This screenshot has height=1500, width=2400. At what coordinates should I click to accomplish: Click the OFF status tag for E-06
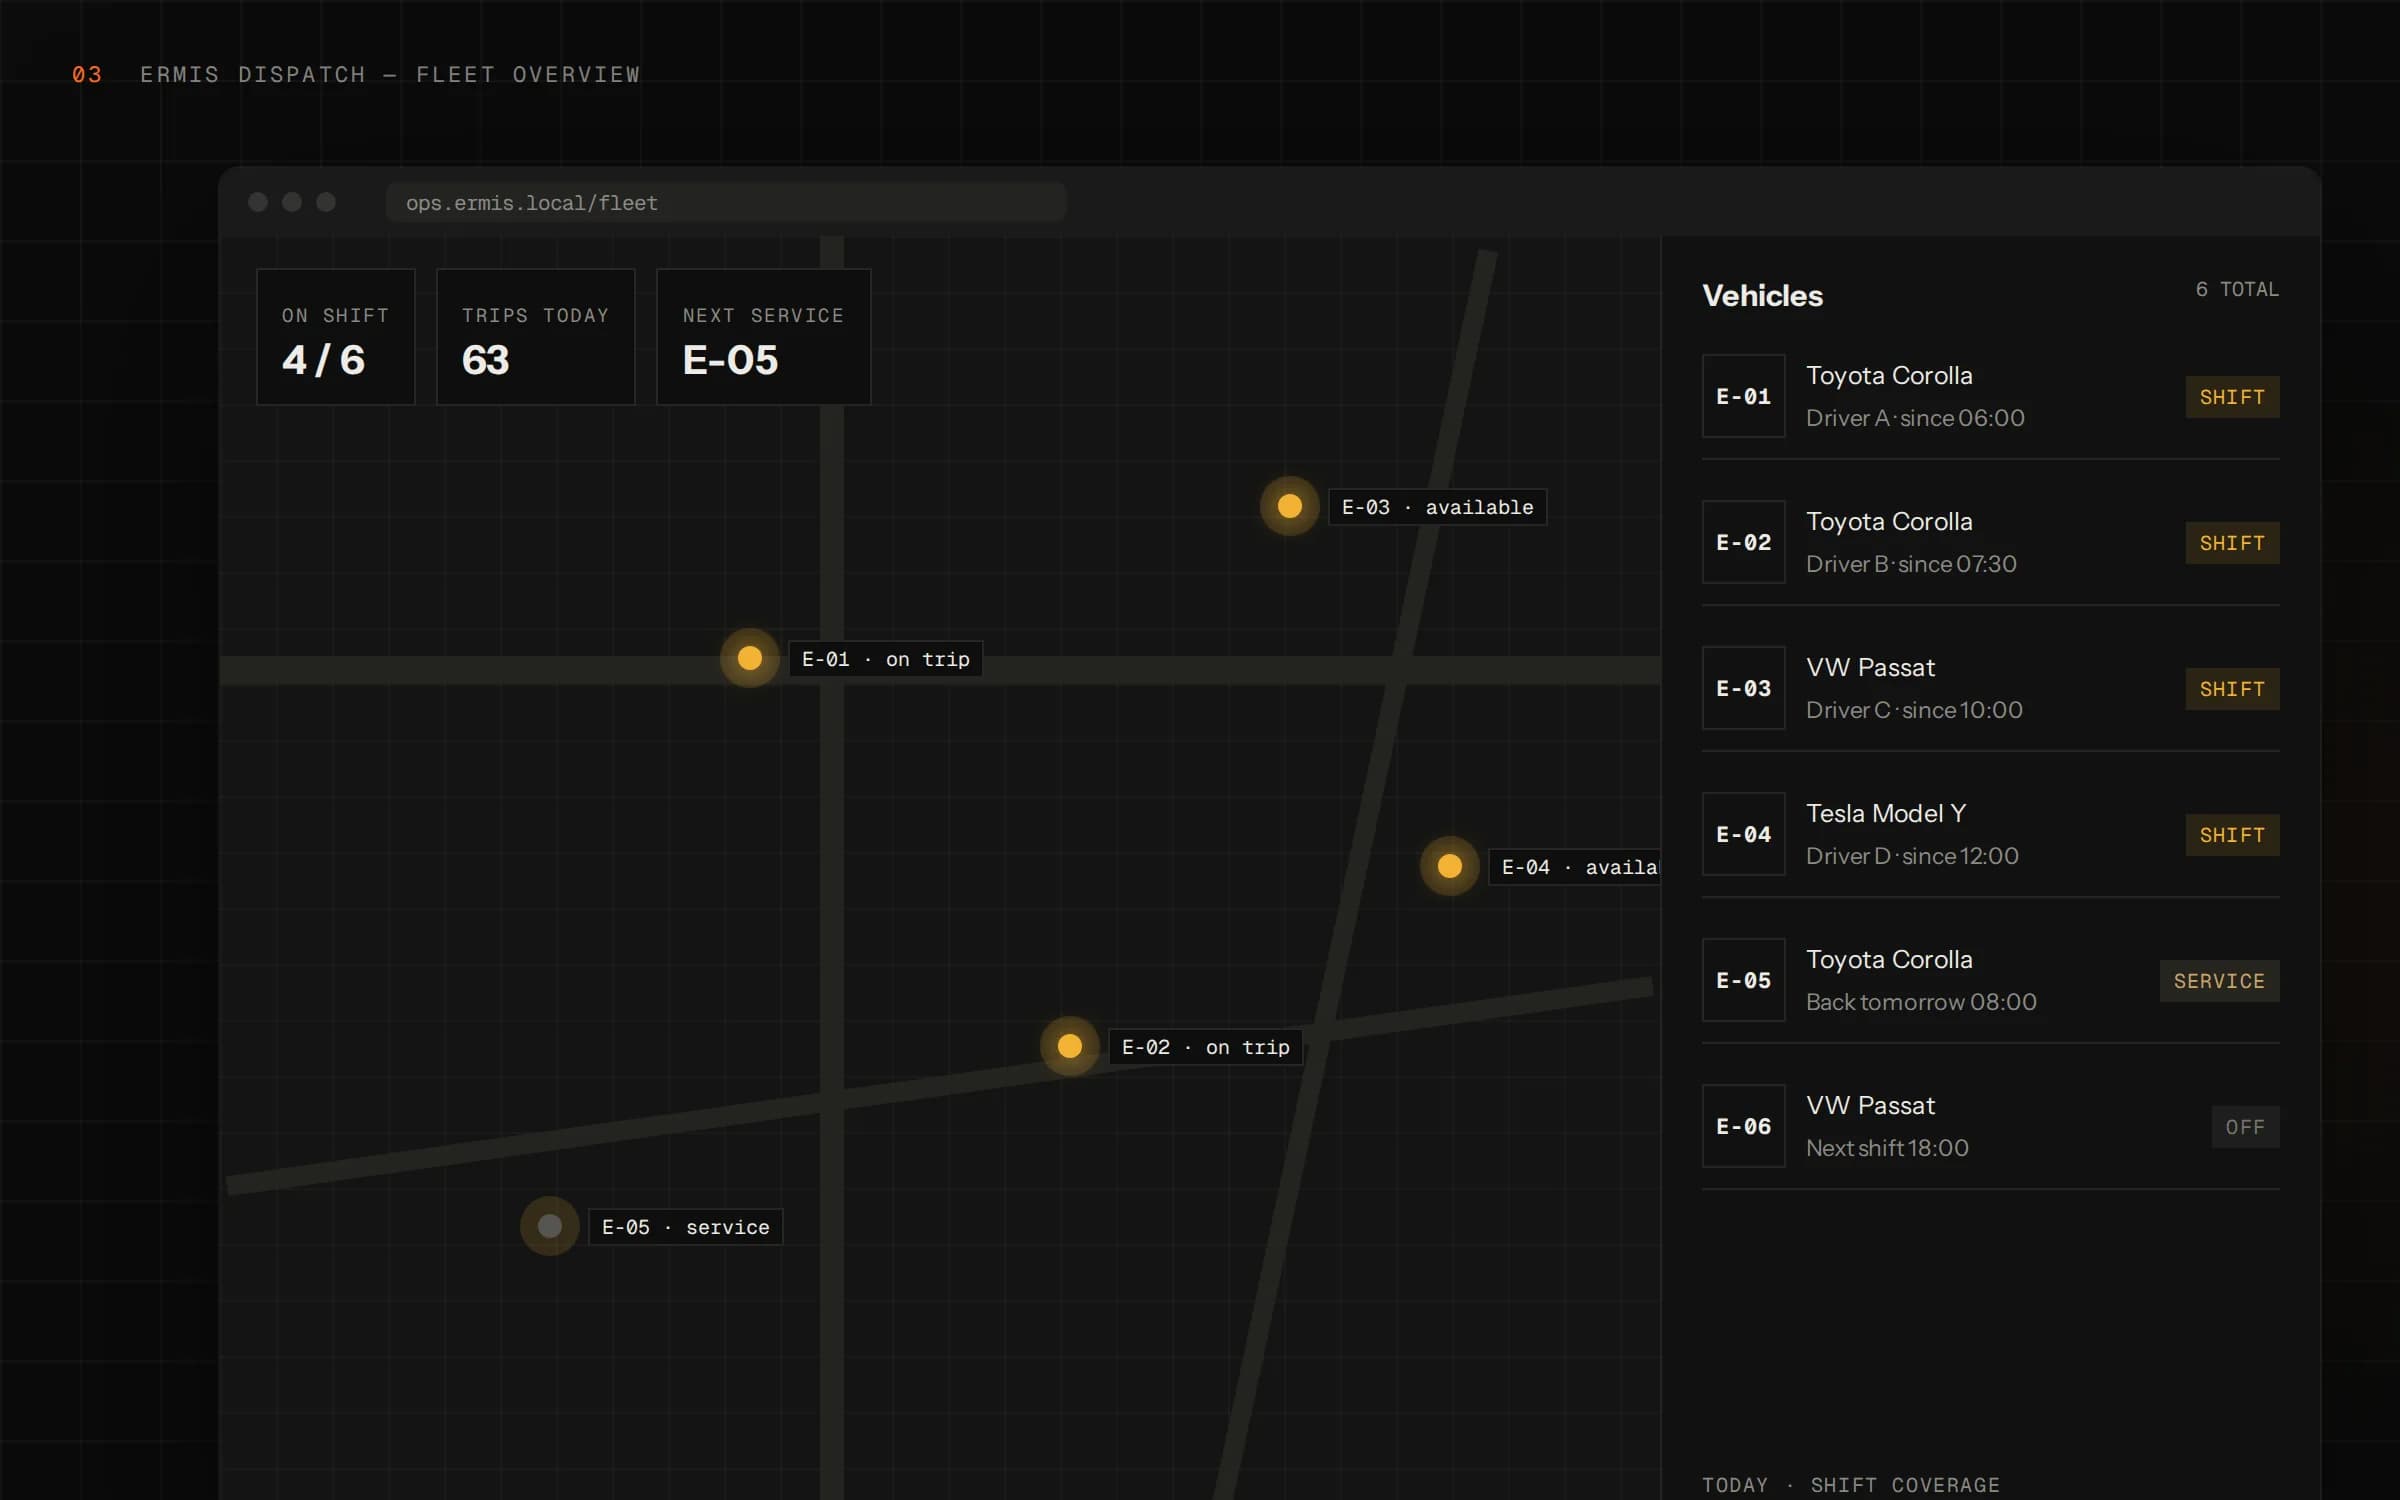[x=2245, y=1127]
